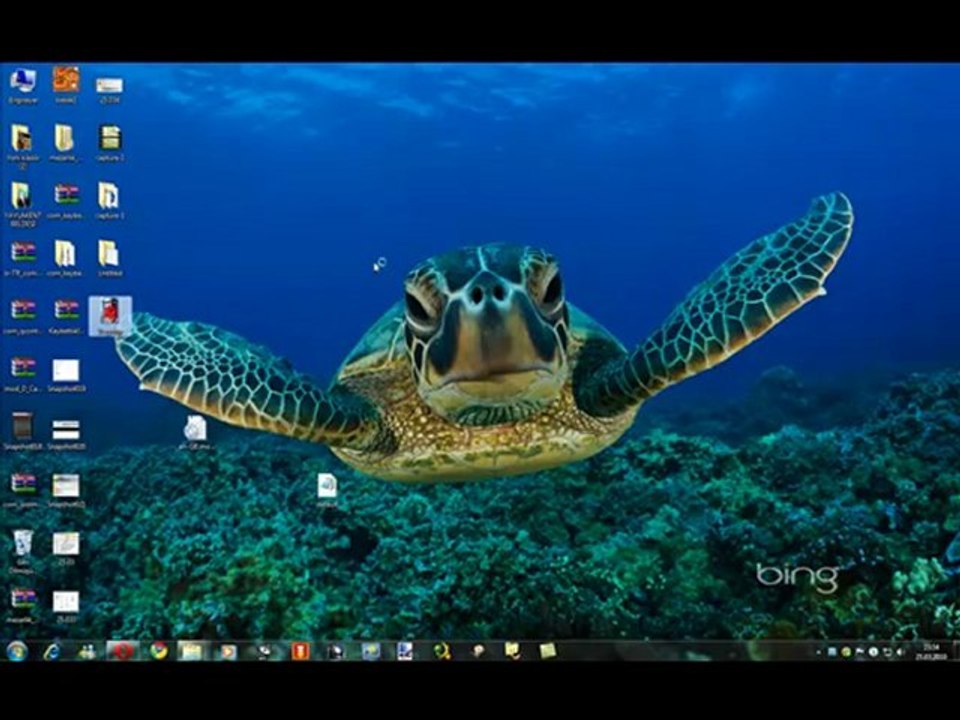
Task: Select the capture 2 desktop icon
Action: point(110,143)
